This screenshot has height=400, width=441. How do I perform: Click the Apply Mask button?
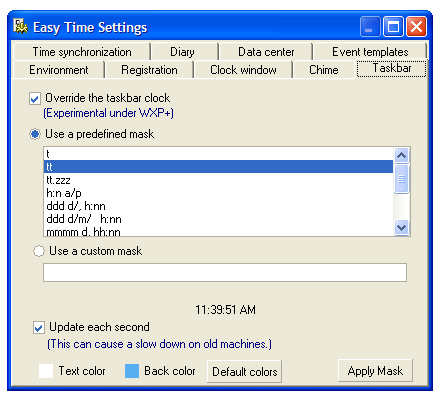(375, 371)
